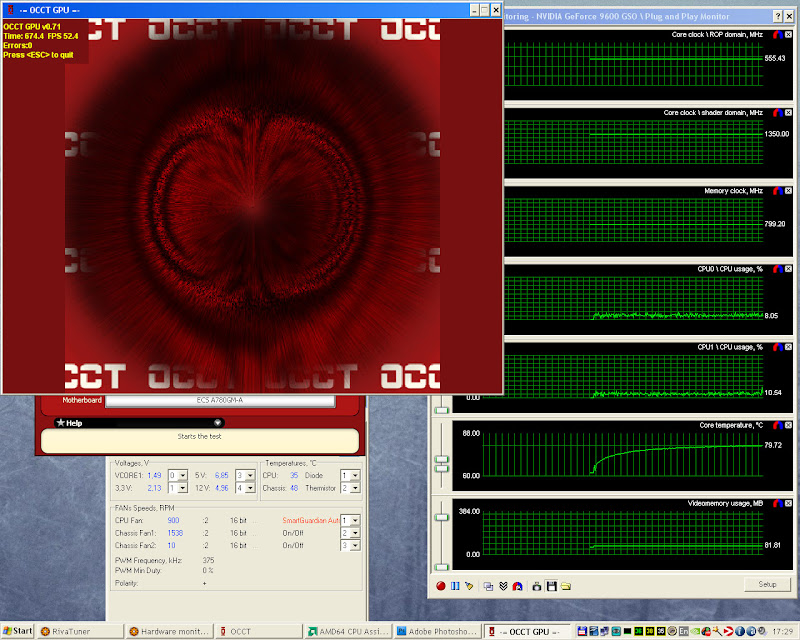Click the screenshot camera icon in monitoring toolbar

click(537, 586)
